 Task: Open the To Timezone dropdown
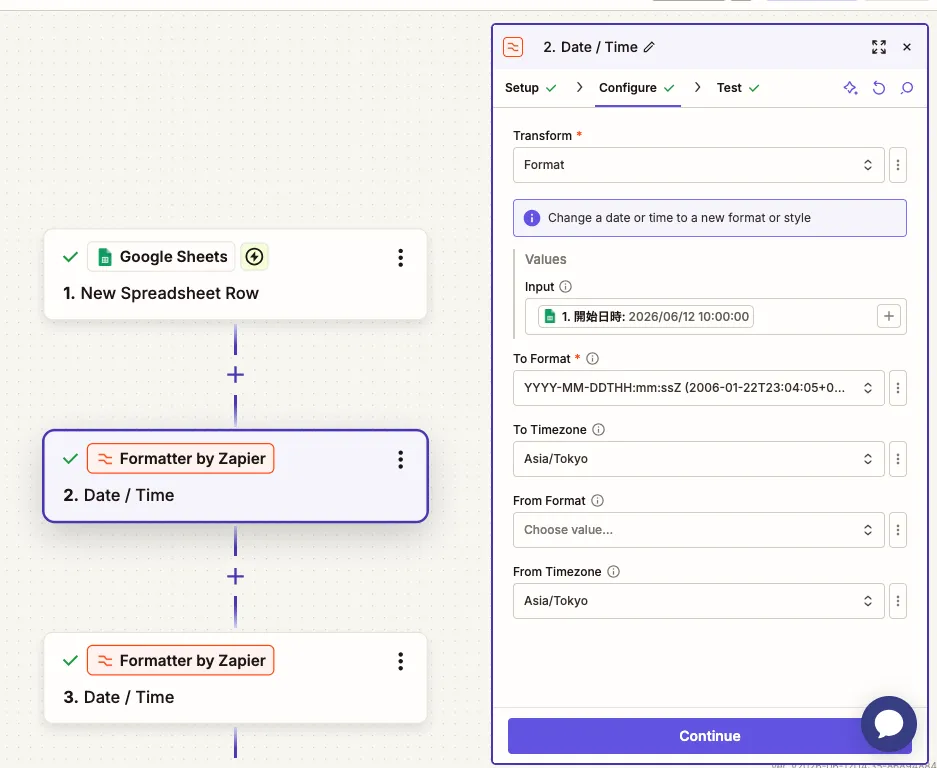[x=699, y=459]
